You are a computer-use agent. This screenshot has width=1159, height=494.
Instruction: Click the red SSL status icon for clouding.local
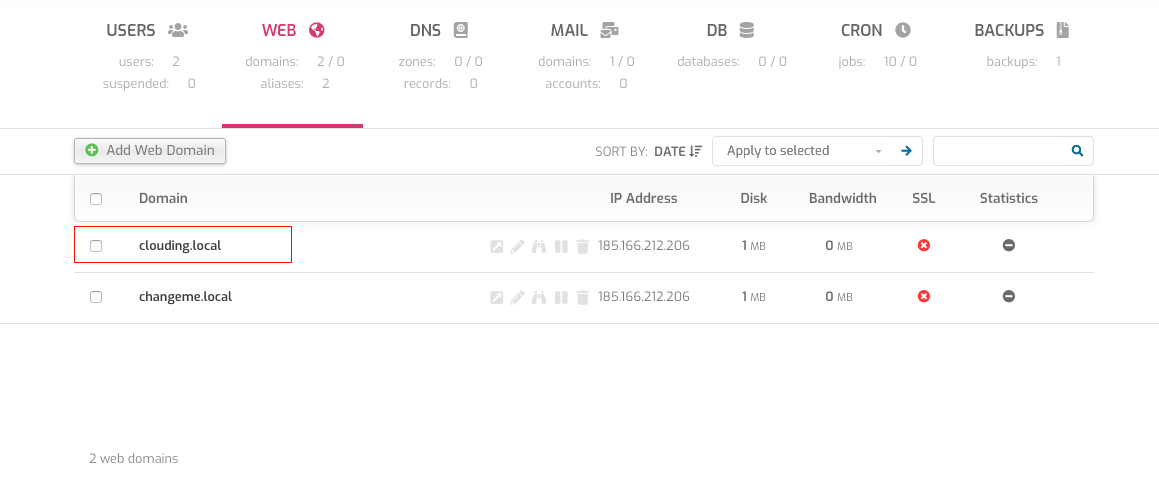[924, 245]
